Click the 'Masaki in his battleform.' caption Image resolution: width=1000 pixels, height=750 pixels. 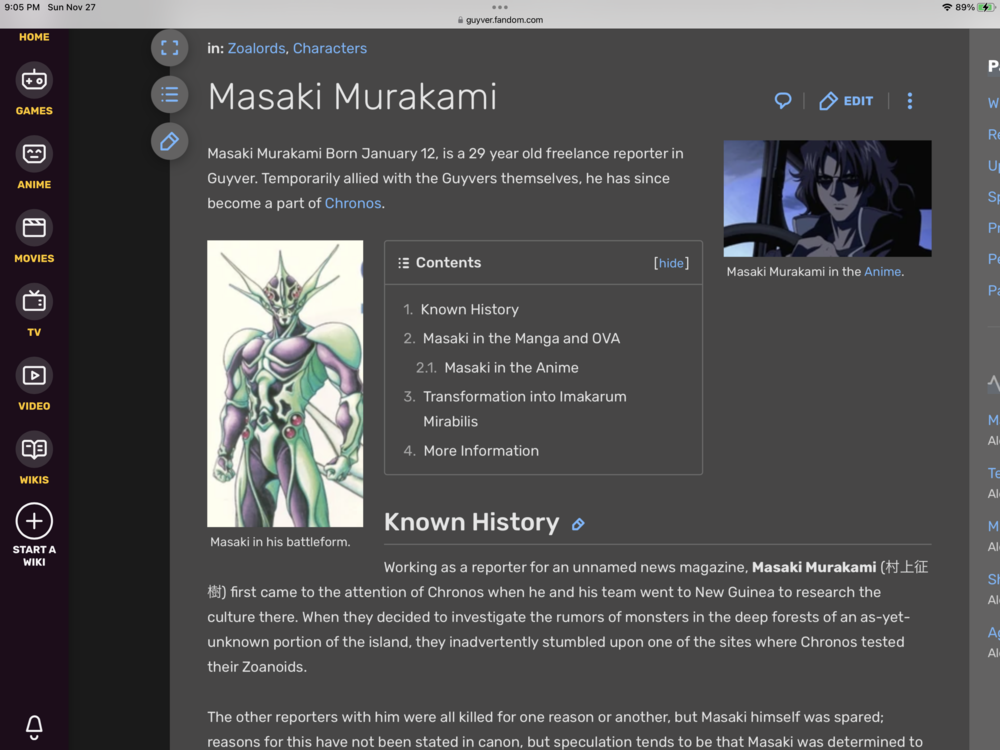pos(280,542)
